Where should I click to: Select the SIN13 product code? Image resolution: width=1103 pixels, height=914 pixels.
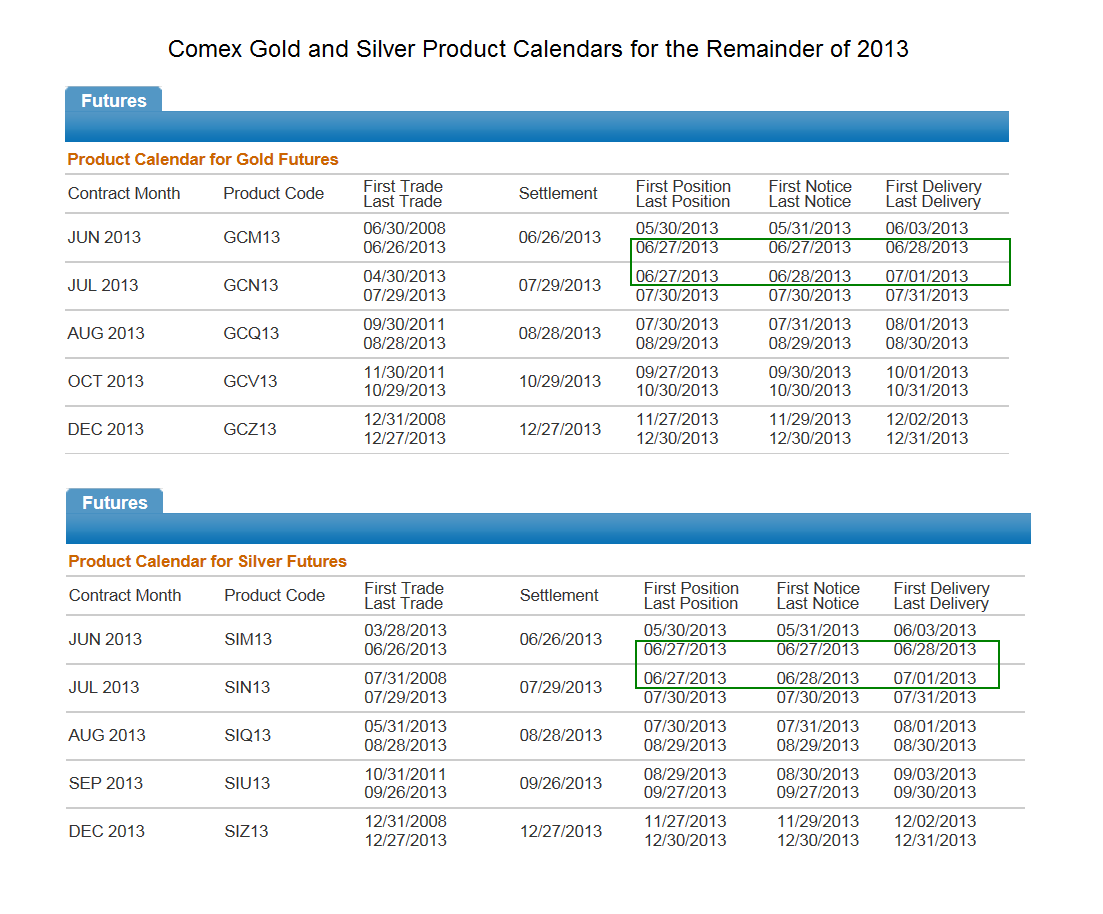247,687
